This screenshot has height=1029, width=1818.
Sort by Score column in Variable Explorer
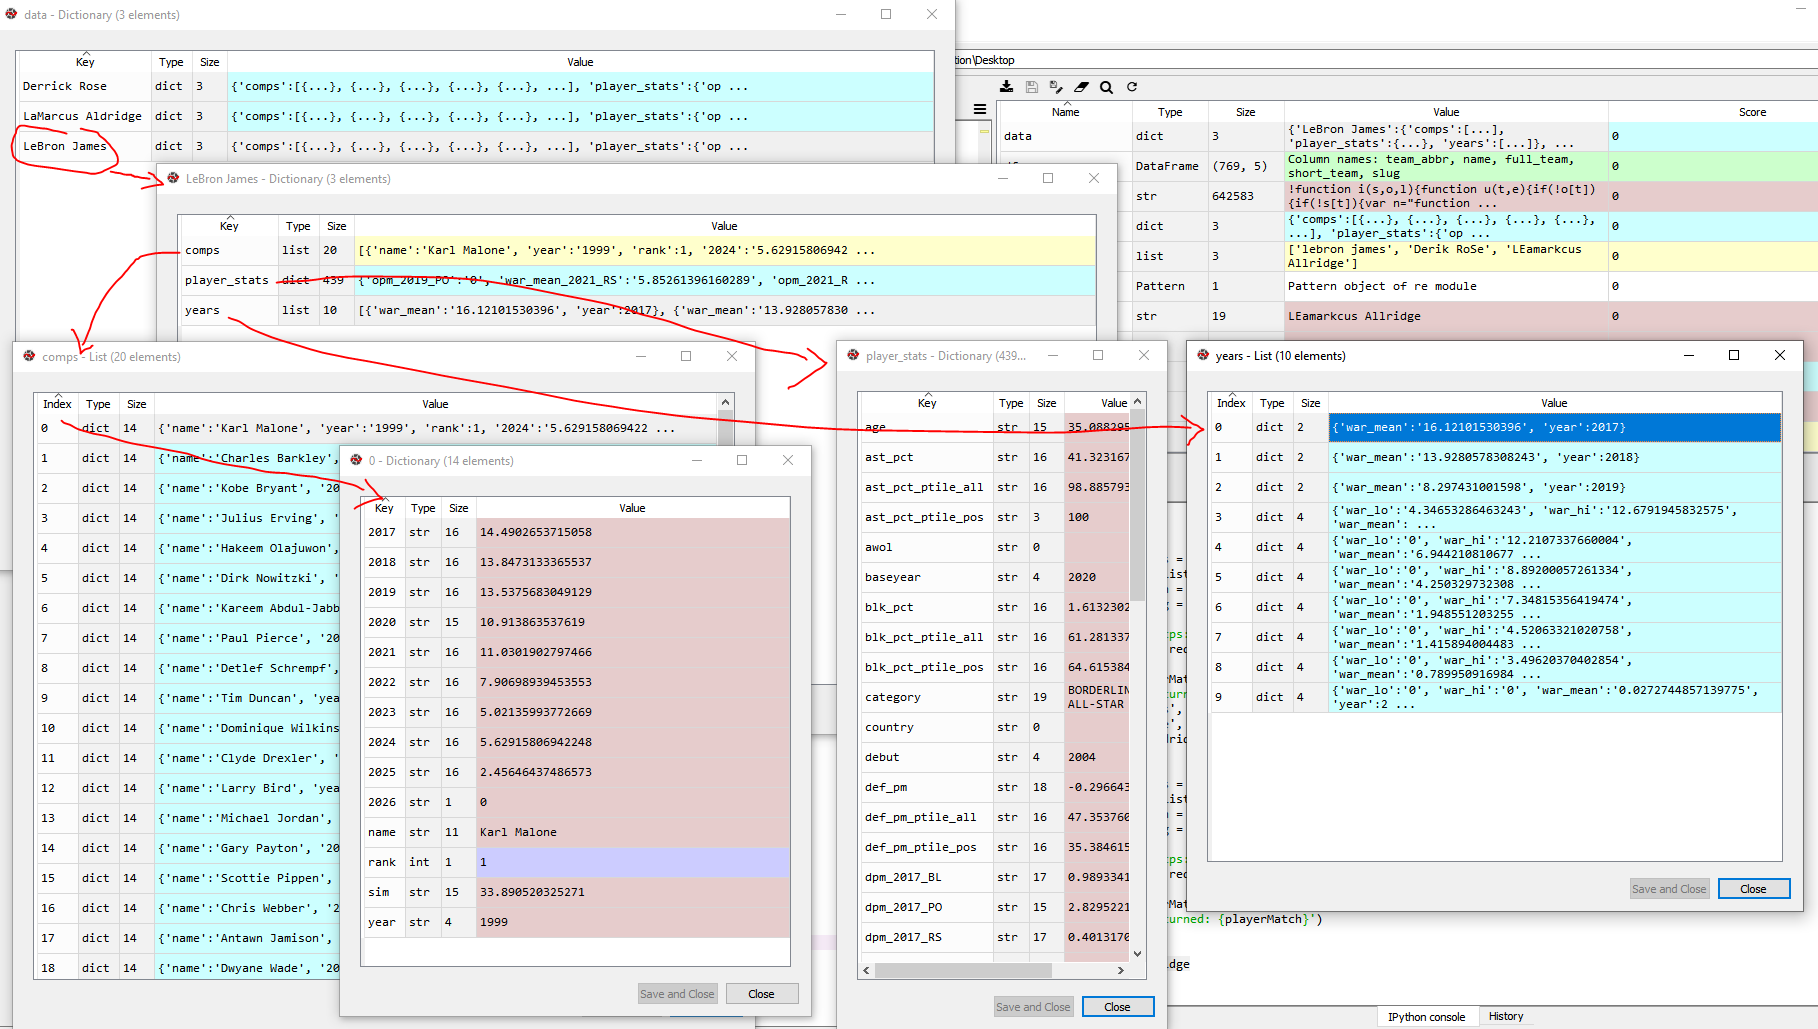1752,112
